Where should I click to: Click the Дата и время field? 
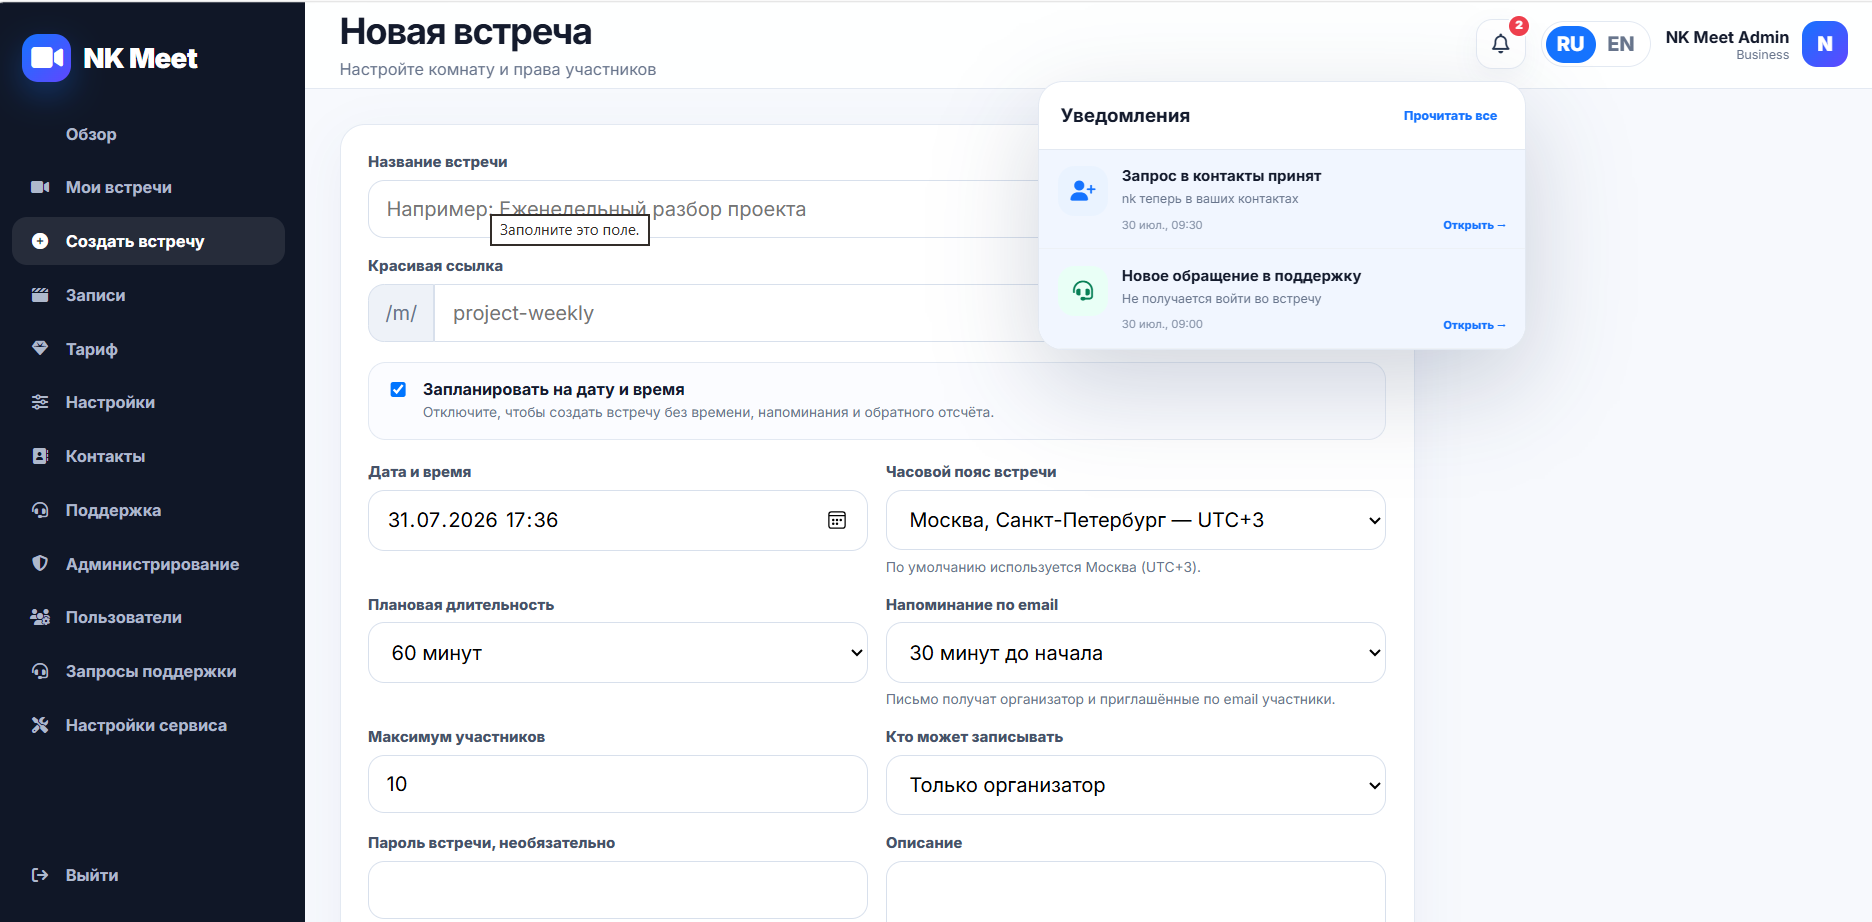coord(617,520)
